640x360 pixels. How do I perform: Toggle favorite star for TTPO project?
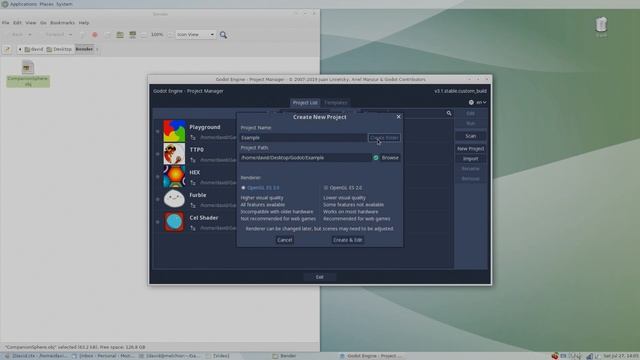click(158, 154)
